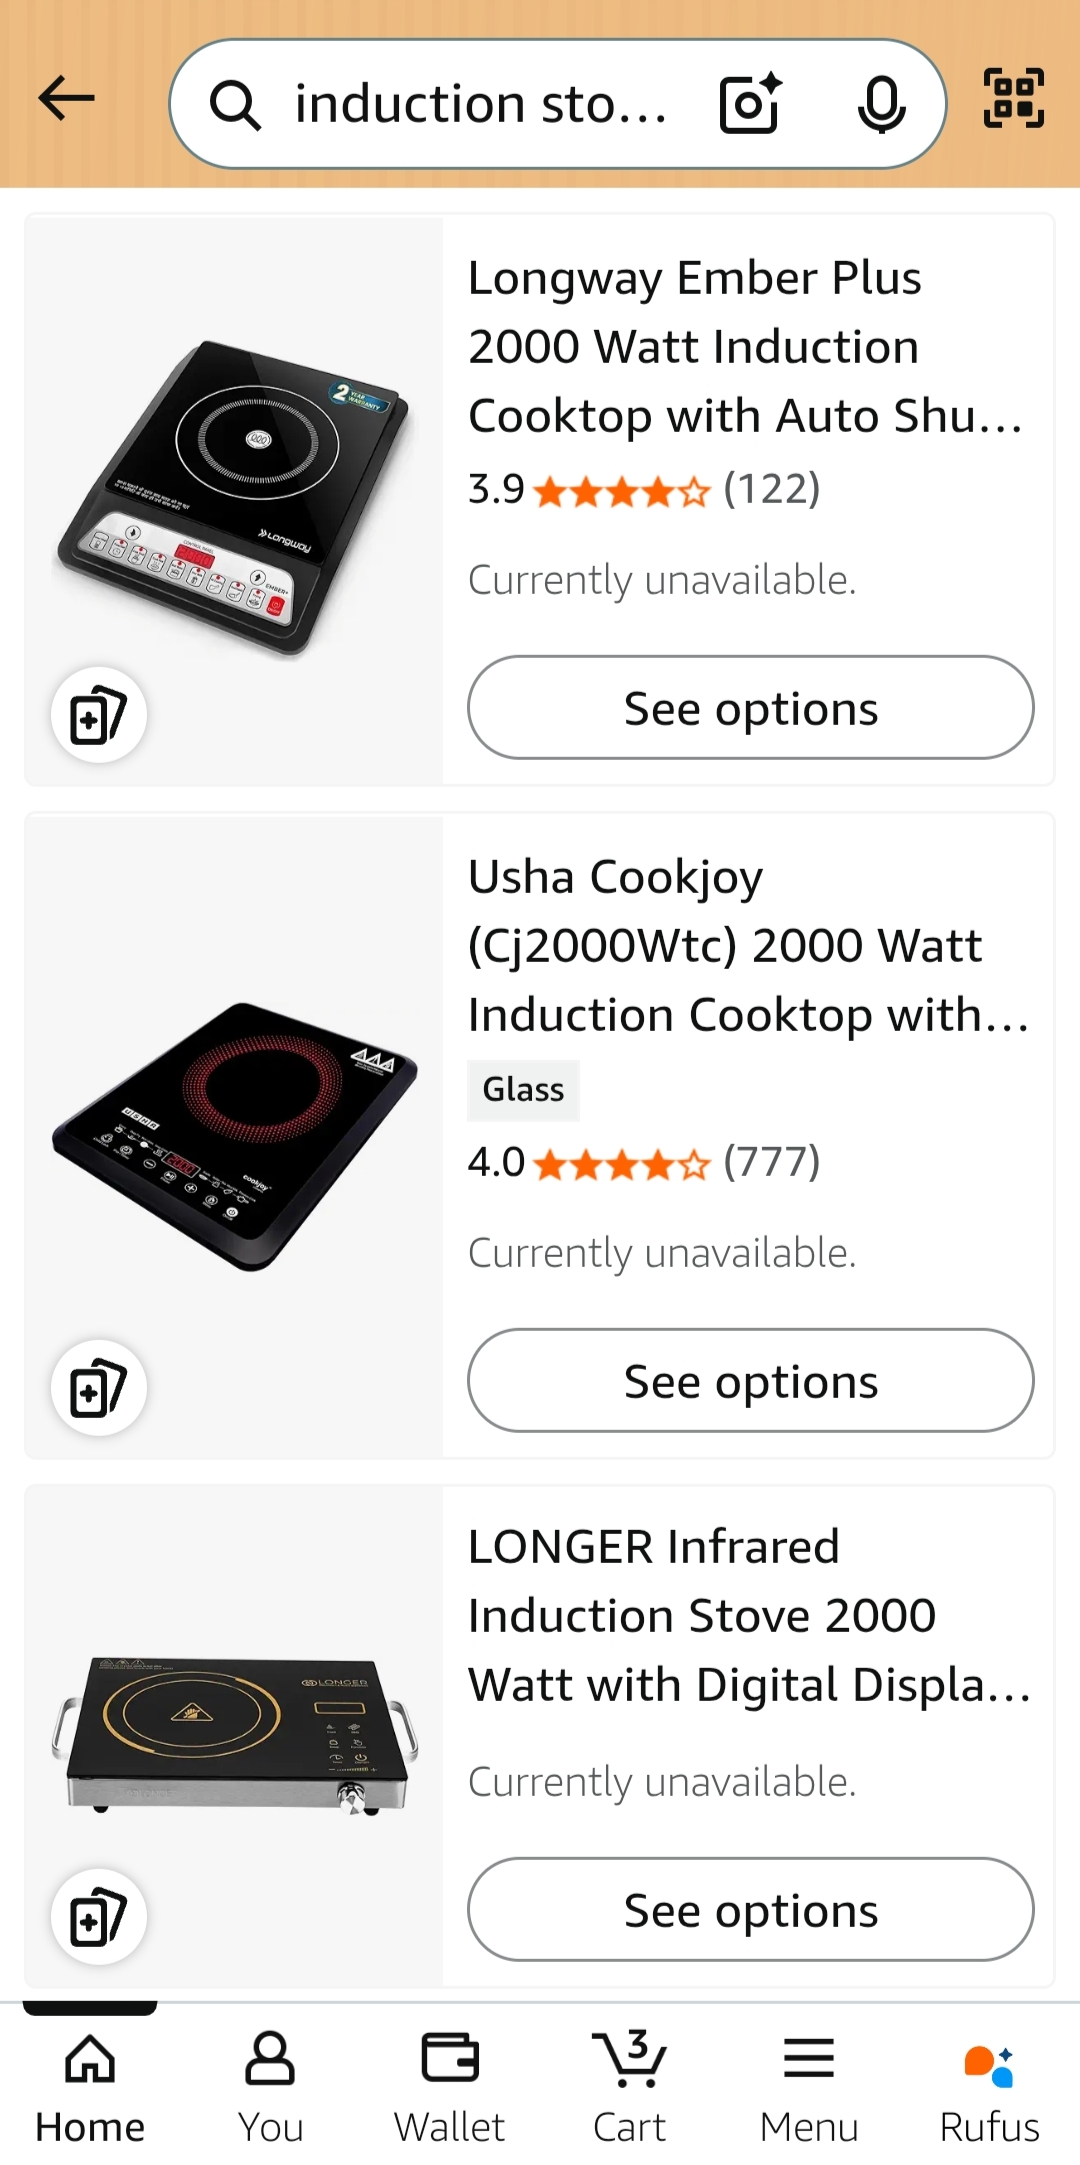The image size is (1080, 2165).
Task: Open Usha Cookjoy product title link
Action: tap(746, 945)
